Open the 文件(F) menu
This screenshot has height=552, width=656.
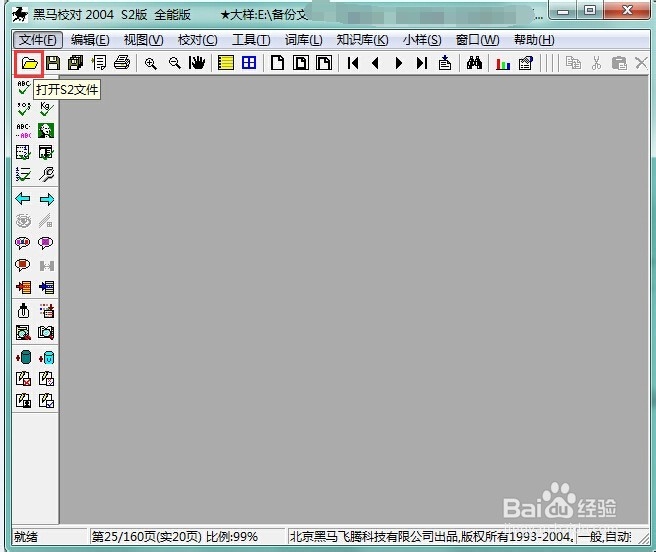pos(38,40)
